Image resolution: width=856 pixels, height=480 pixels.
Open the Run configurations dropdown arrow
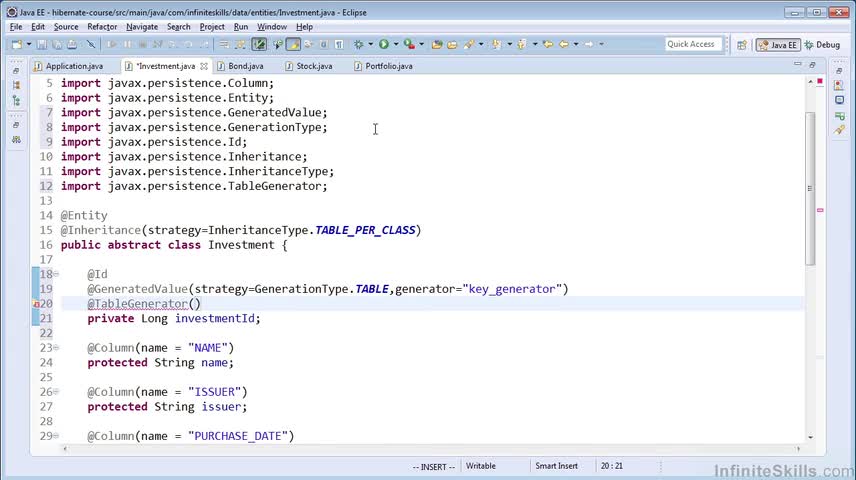point(396,44)
